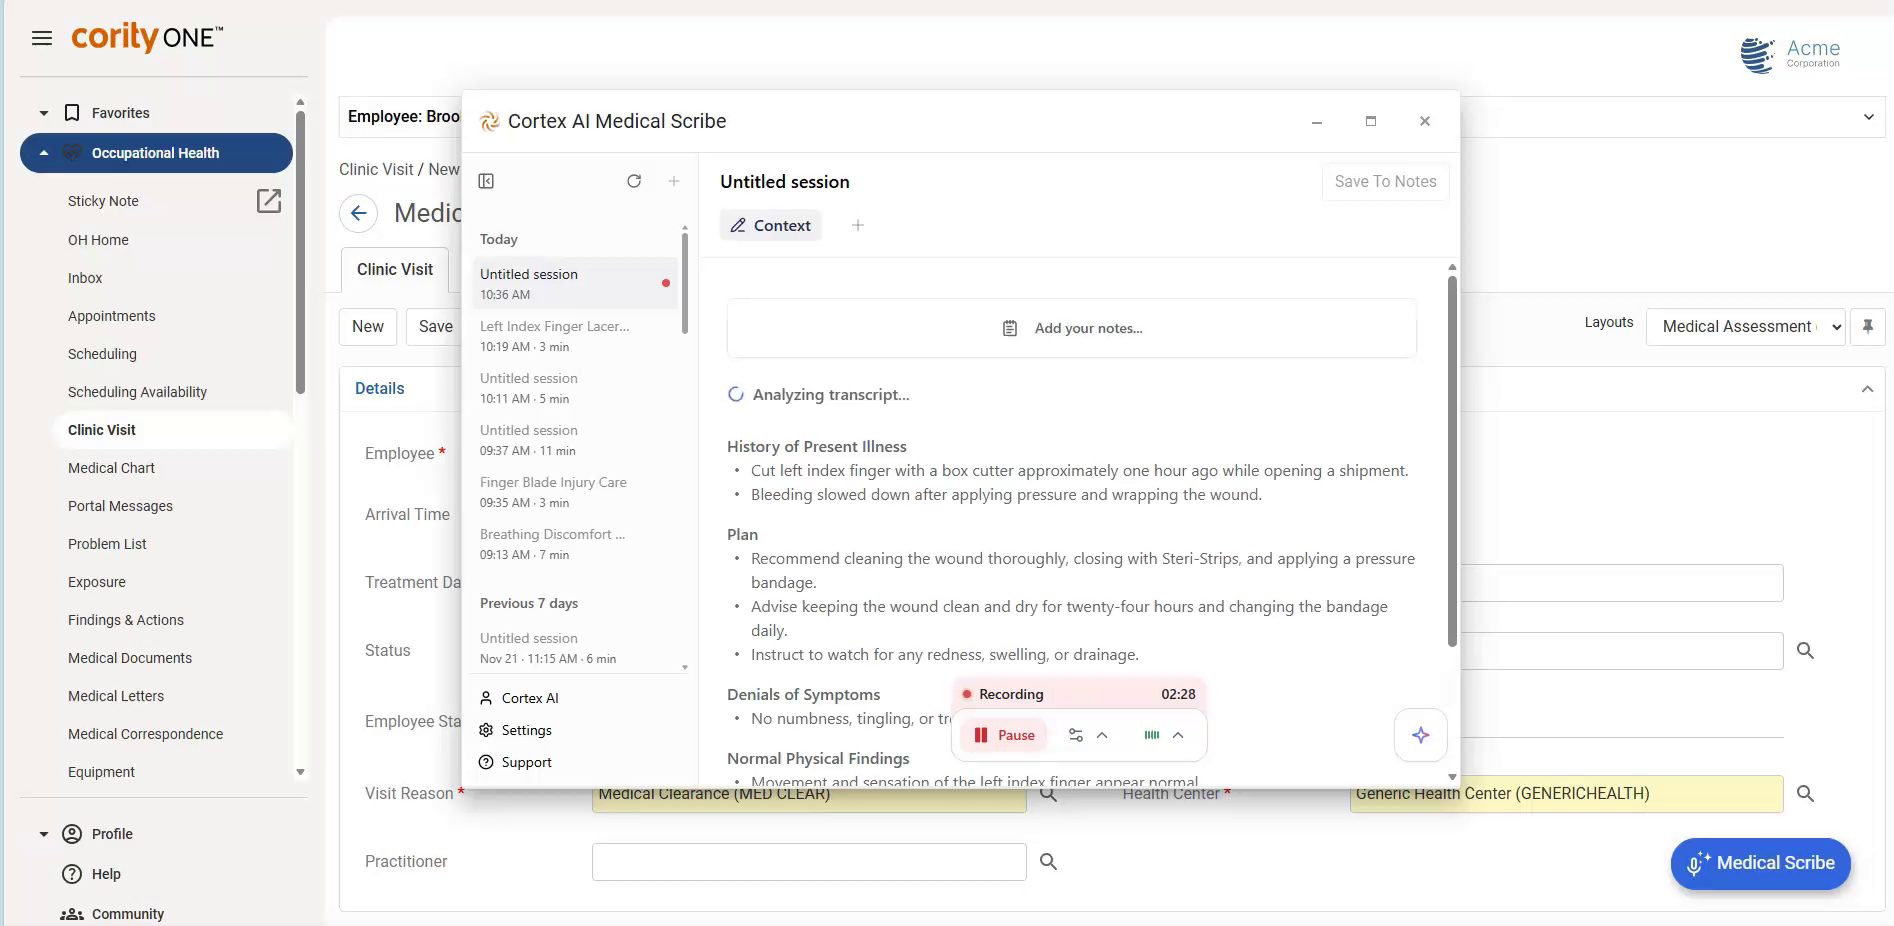Refresh the session list
This screenshot has width=1894, height=926.
pos(635,181)
